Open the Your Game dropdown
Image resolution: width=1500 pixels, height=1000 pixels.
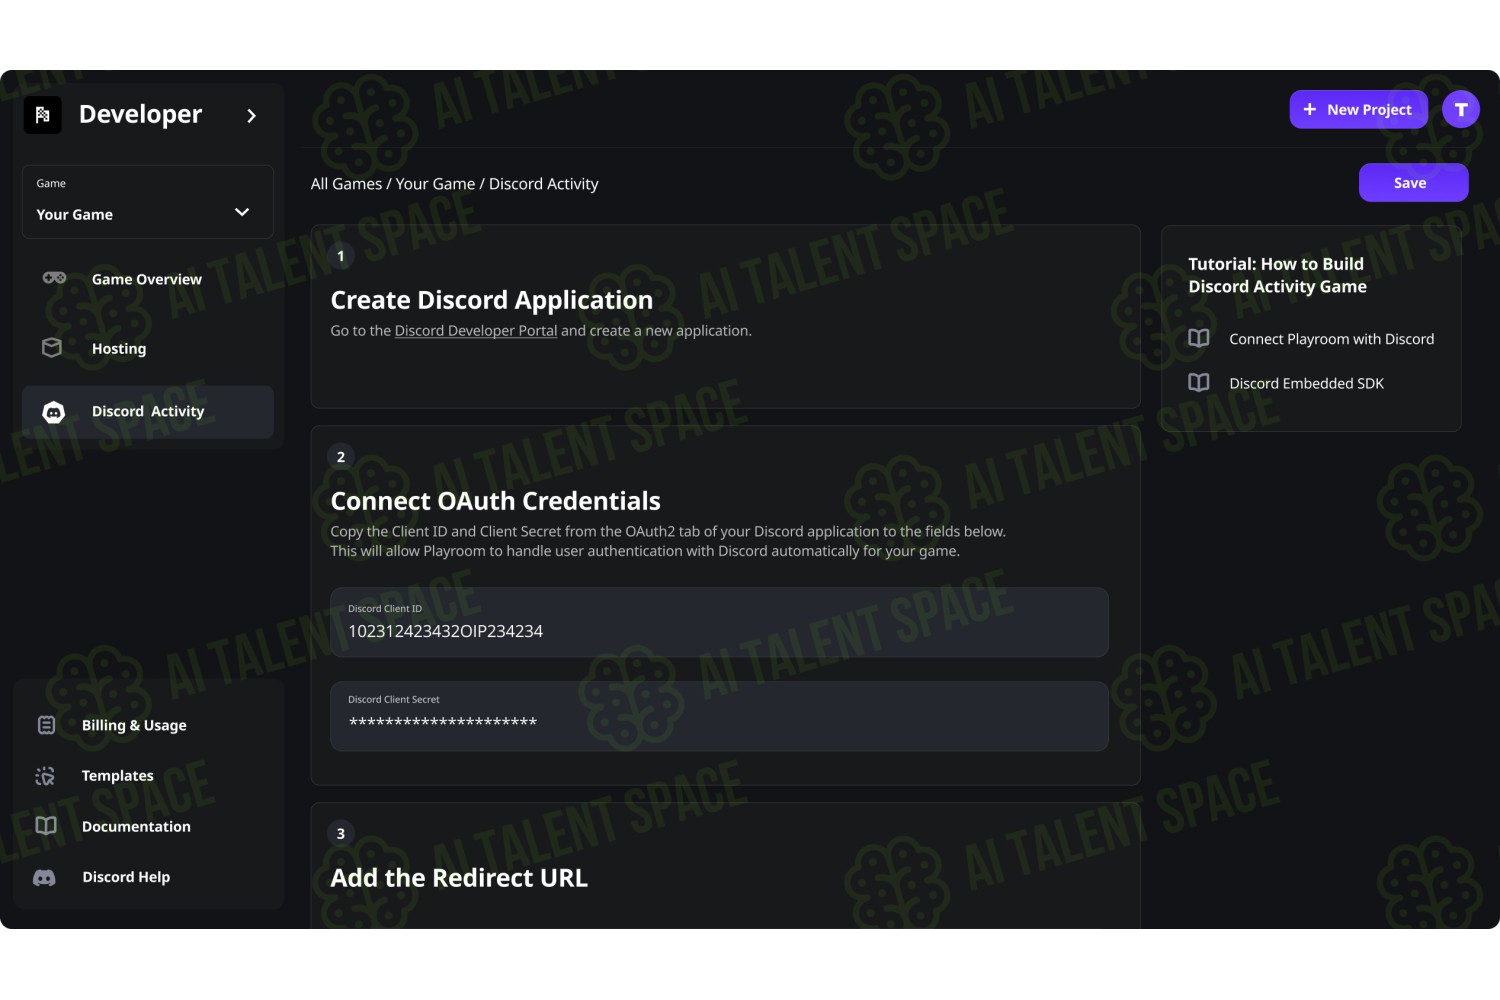(x=148, y=202)
